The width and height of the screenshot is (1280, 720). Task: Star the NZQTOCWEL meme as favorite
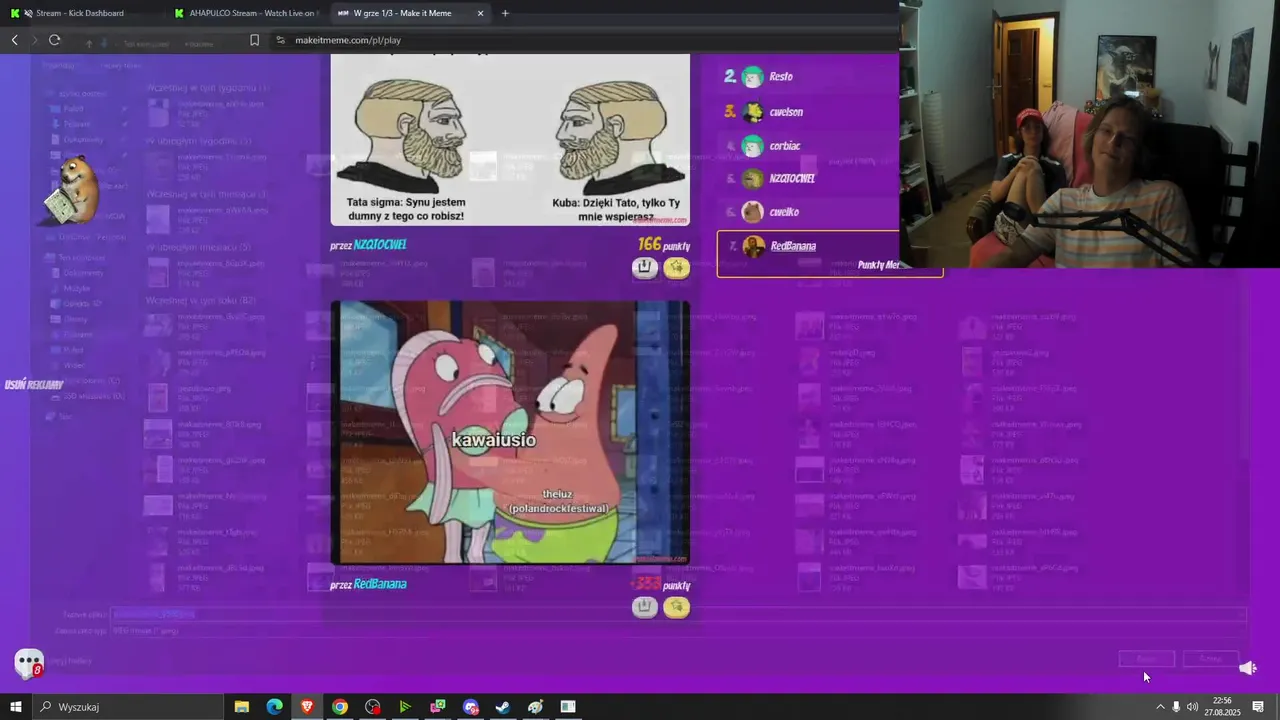(677, 267)
